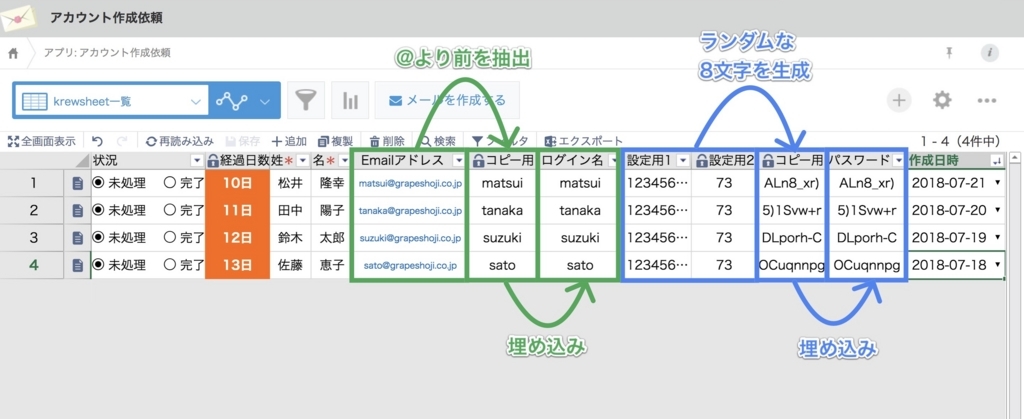Image resolution: width=1024 pixels, height=419 pixels.
Task: Open the tanaka@grapeshoji.co.jp email link
Action: [x=410, y=211]
